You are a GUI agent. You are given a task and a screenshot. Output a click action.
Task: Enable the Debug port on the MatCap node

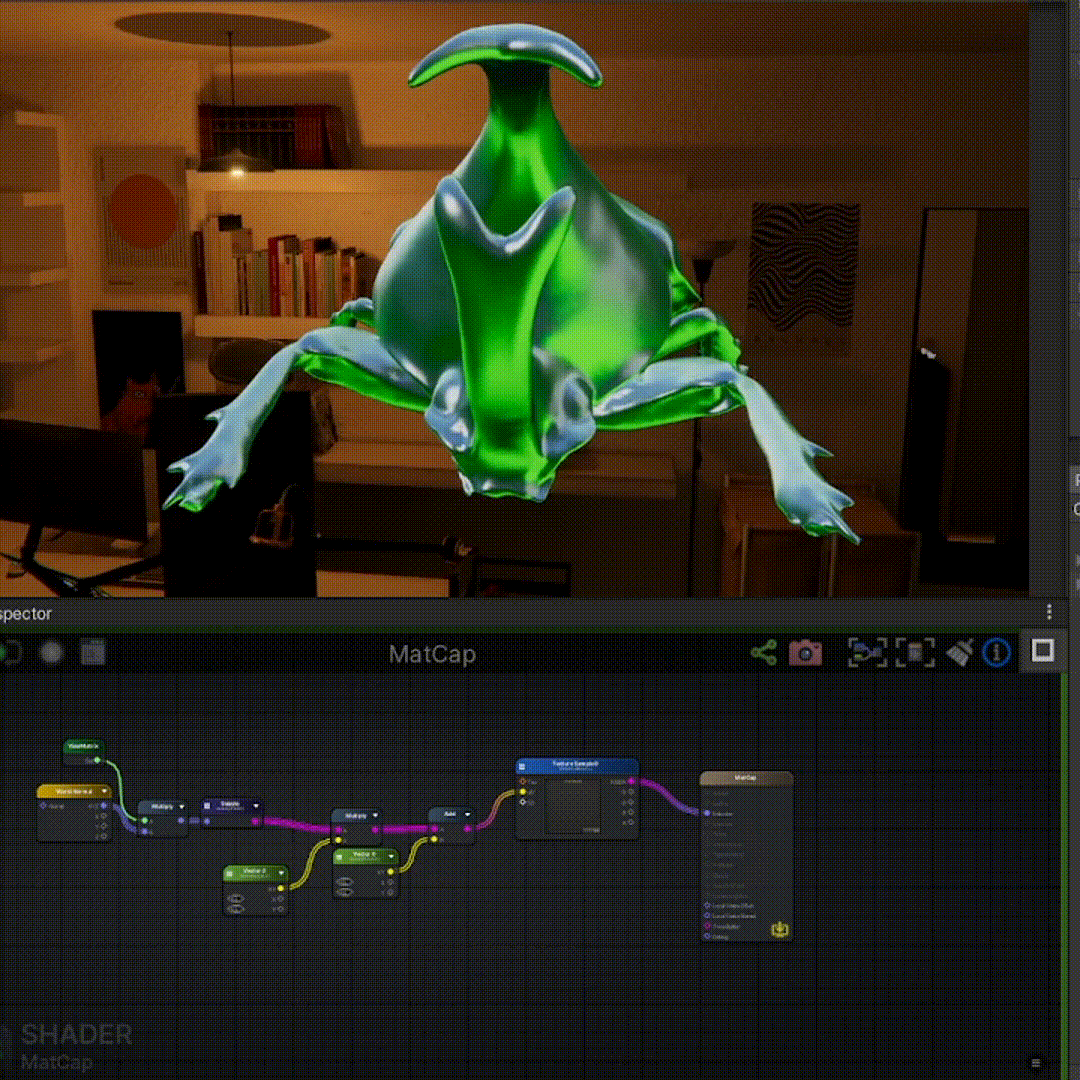tap(707, 935)
